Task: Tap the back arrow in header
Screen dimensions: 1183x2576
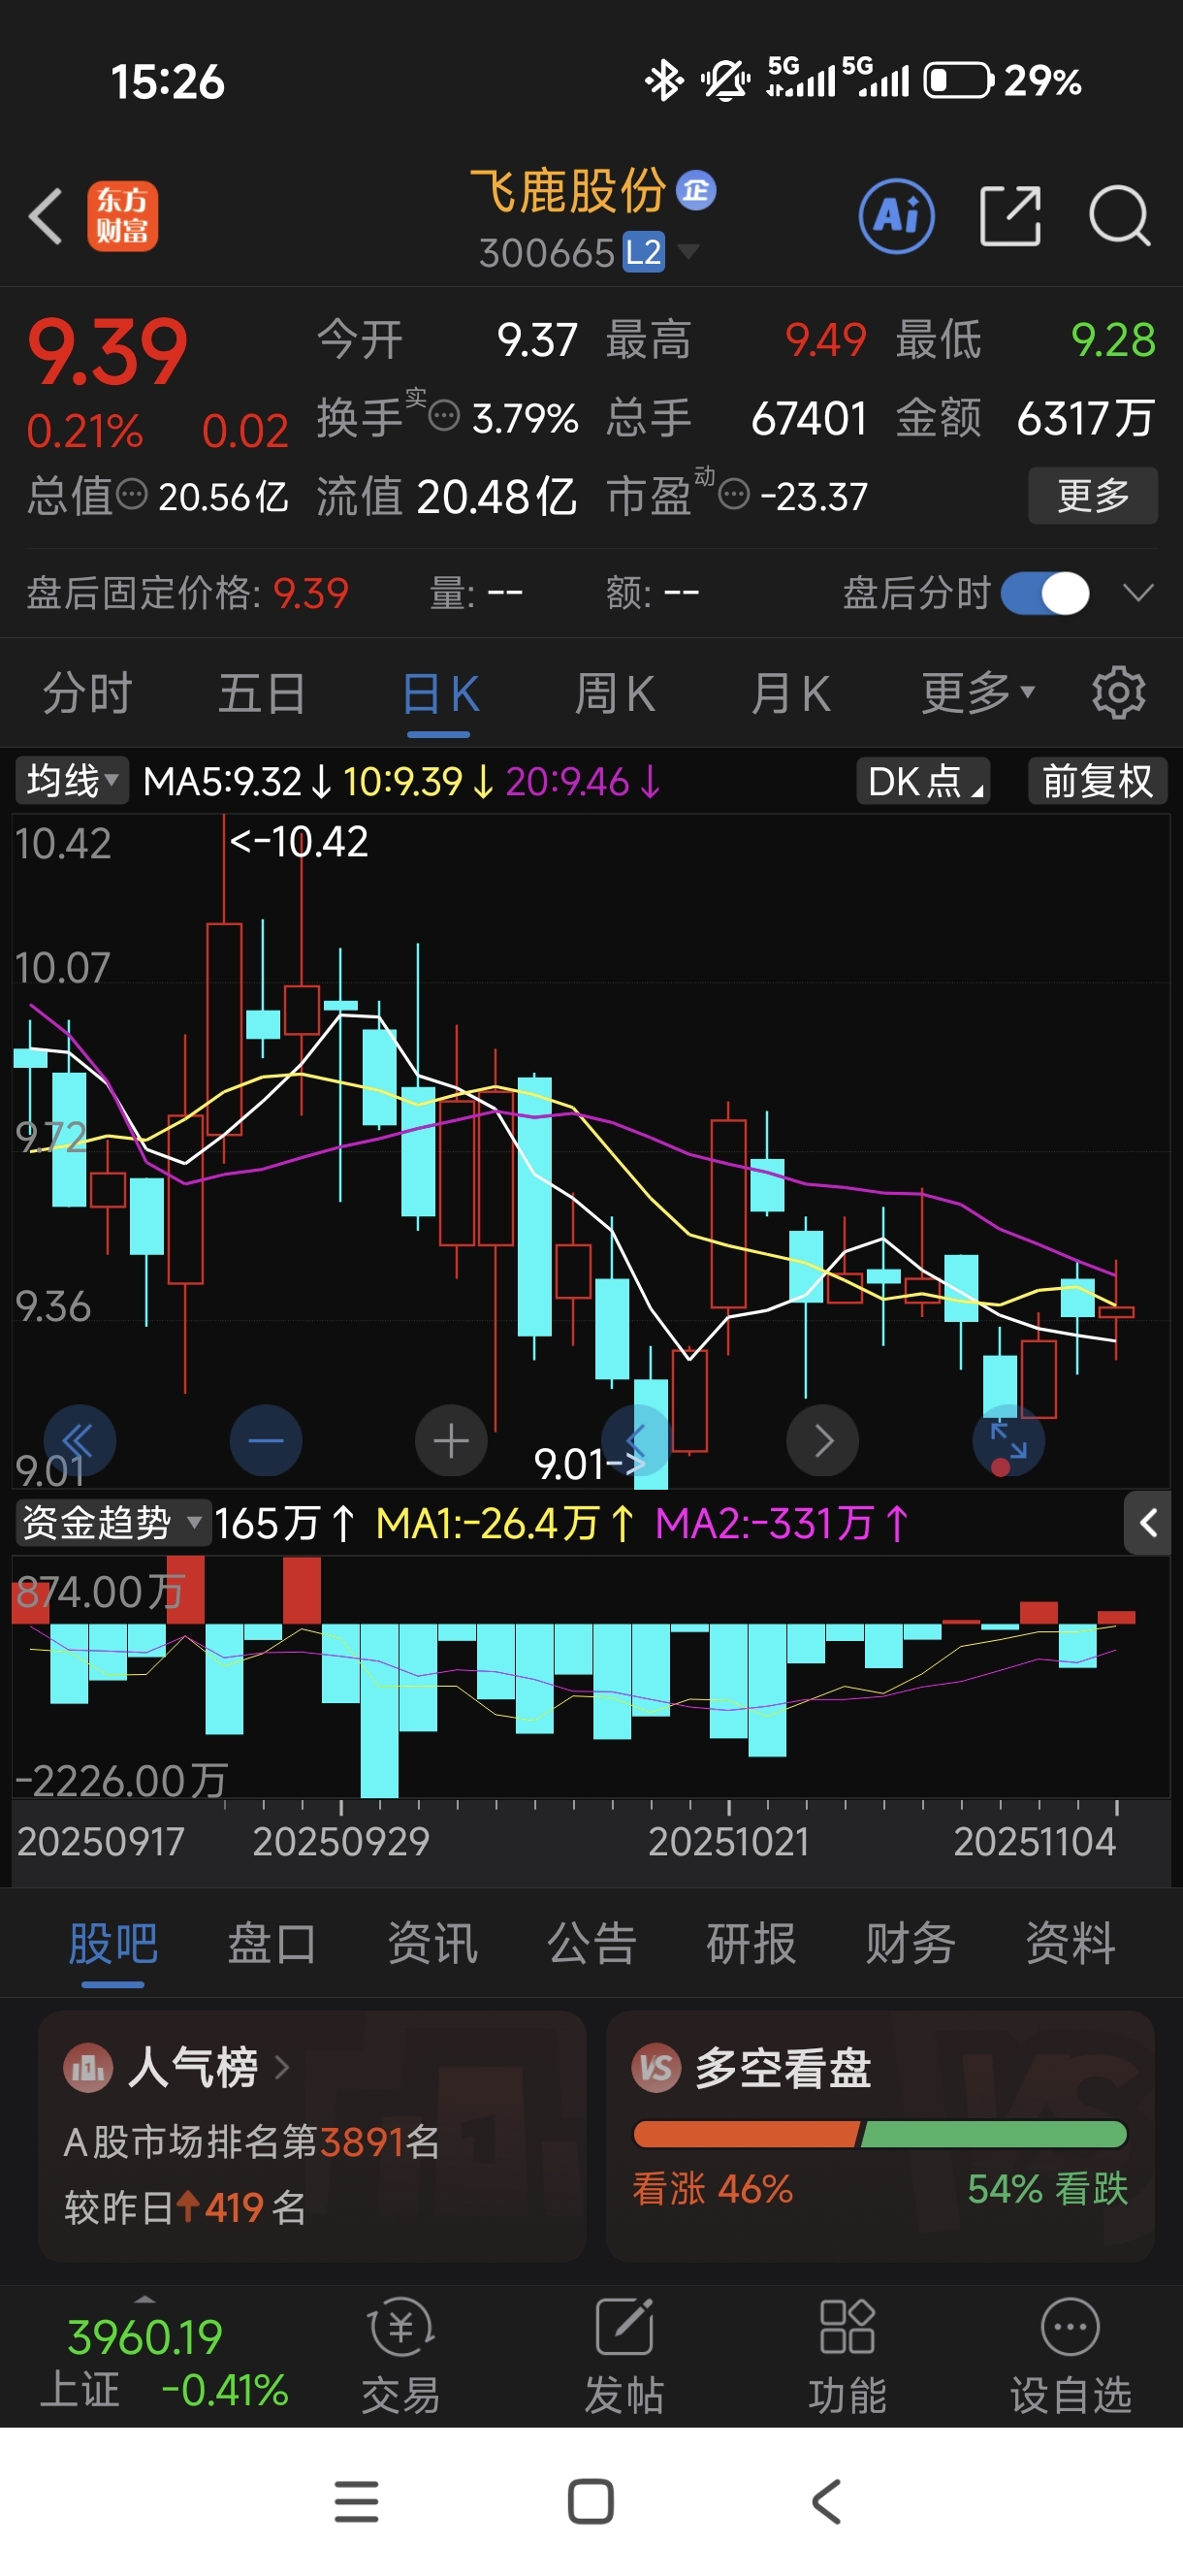Action: point(46,216)
